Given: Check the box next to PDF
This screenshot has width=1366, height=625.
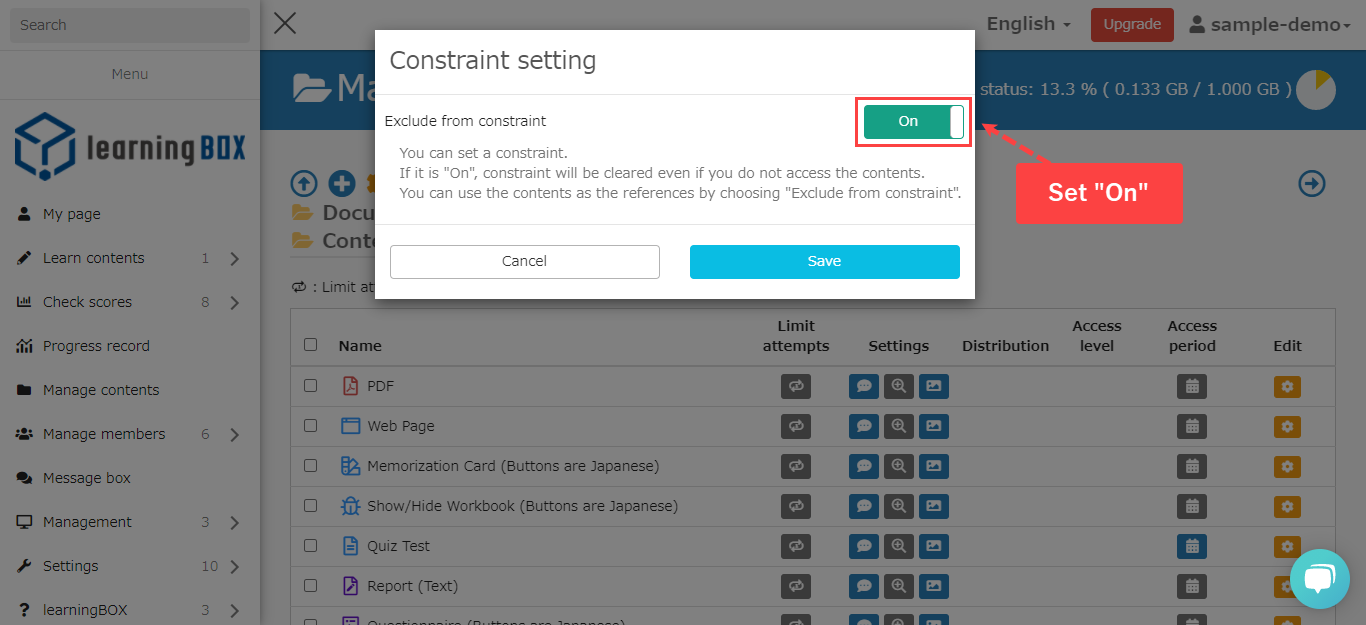Looking at the screenshot, I should [311, 385].
